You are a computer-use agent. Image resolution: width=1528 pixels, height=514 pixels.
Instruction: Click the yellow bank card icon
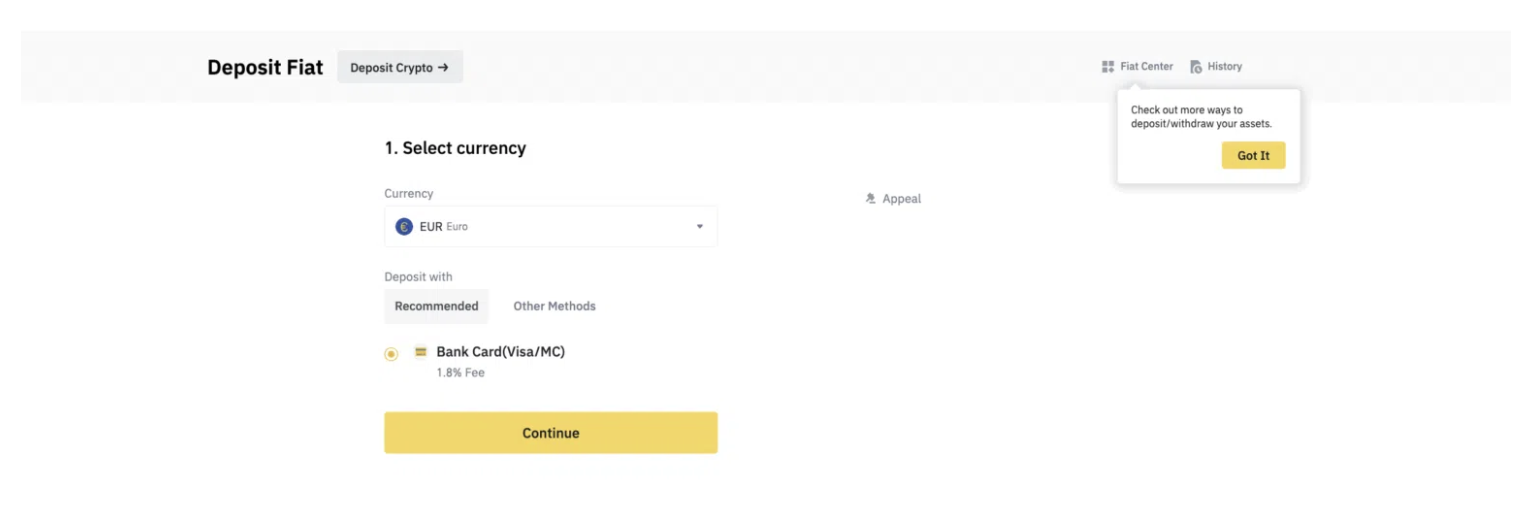click(x=421, y=352)
